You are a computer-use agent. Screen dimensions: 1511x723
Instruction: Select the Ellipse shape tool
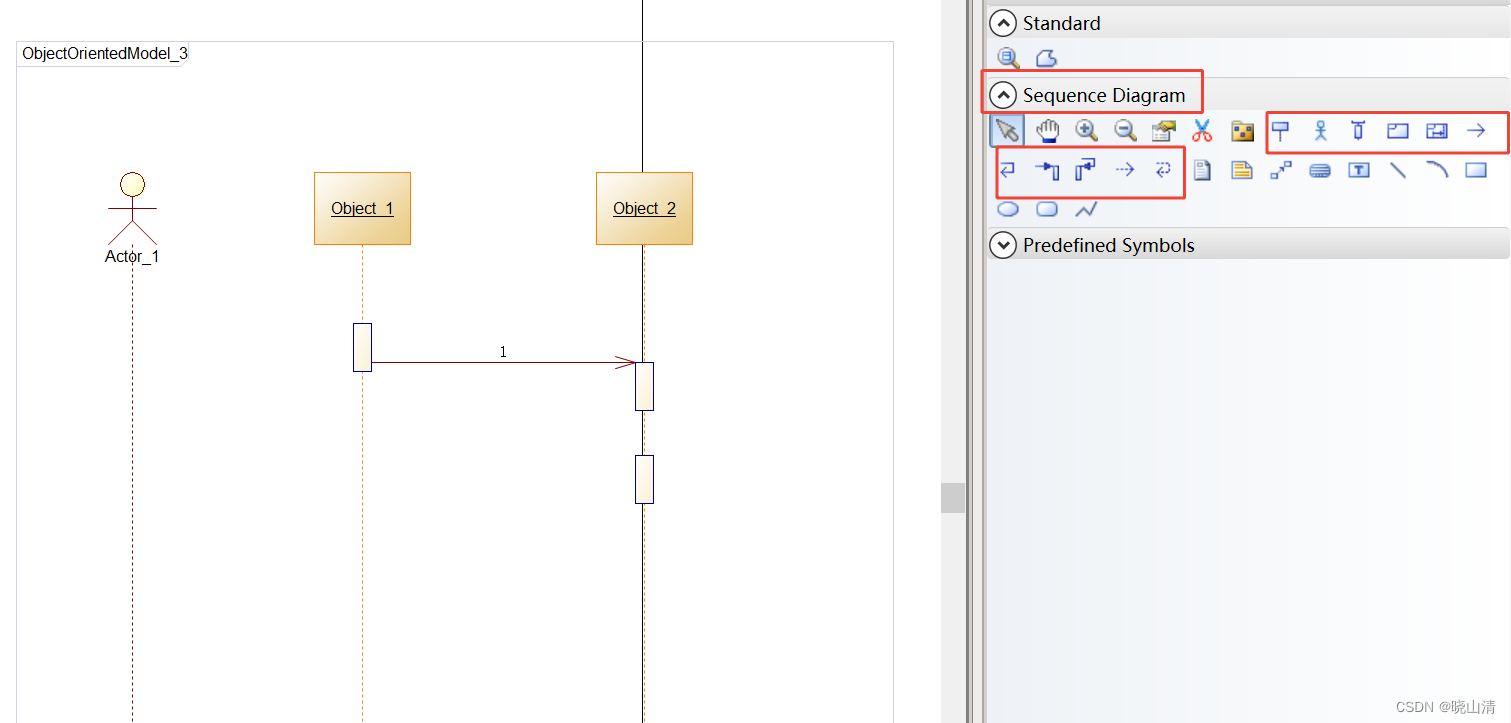point(1008,209)
